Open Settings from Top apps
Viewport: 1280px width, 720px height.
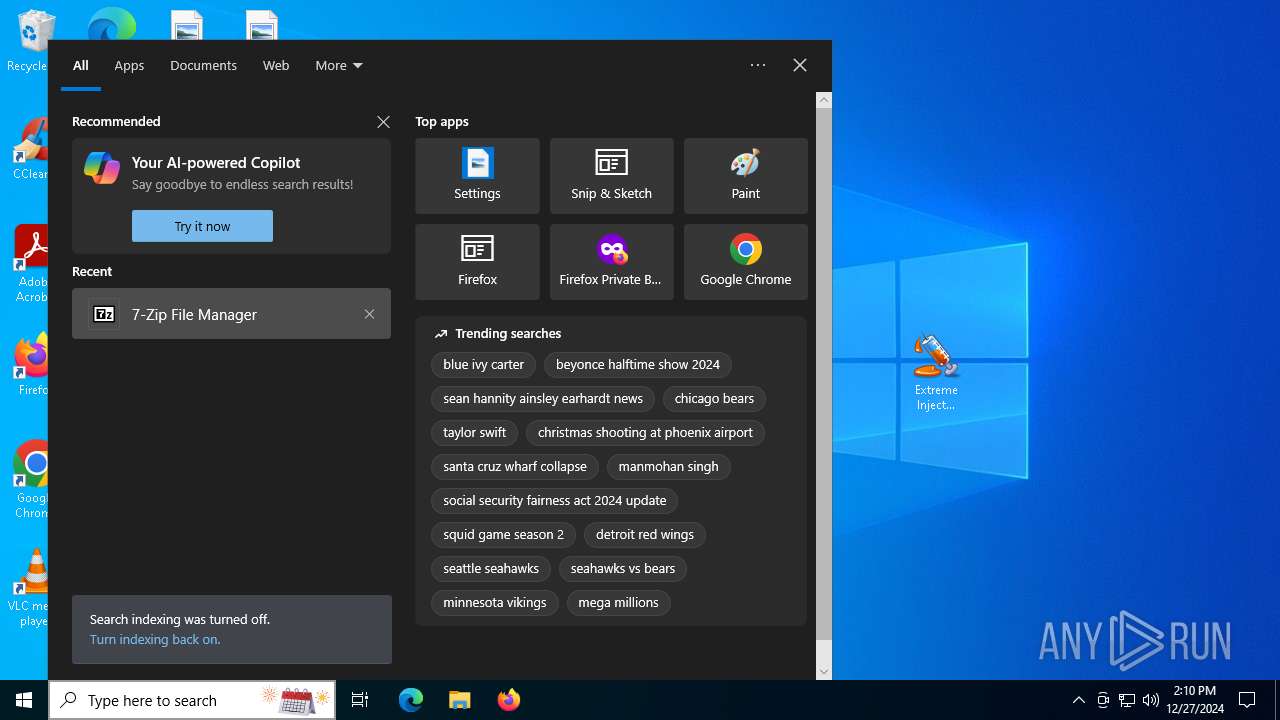pyautogui.click(x=477, y=176)
